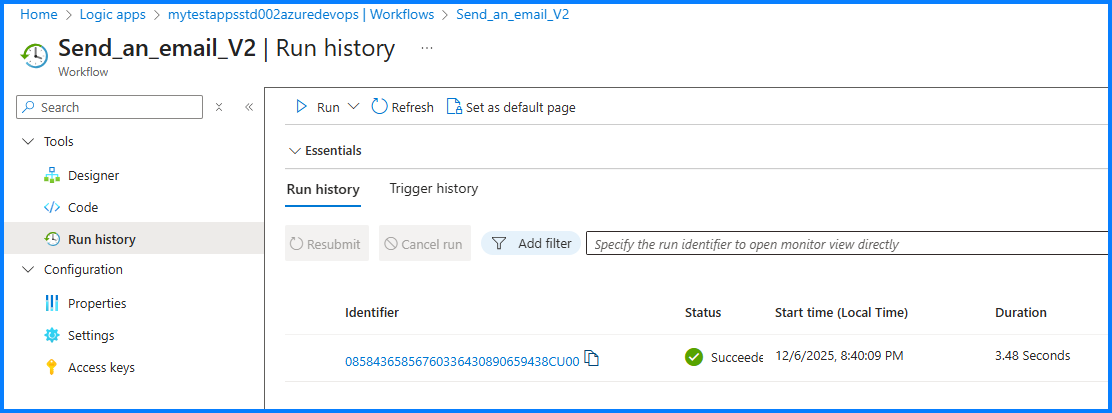Viewport: 1112px width, 413px height.
Task: Click the Run play triangle icon
Action: click(x=301, y=107)
